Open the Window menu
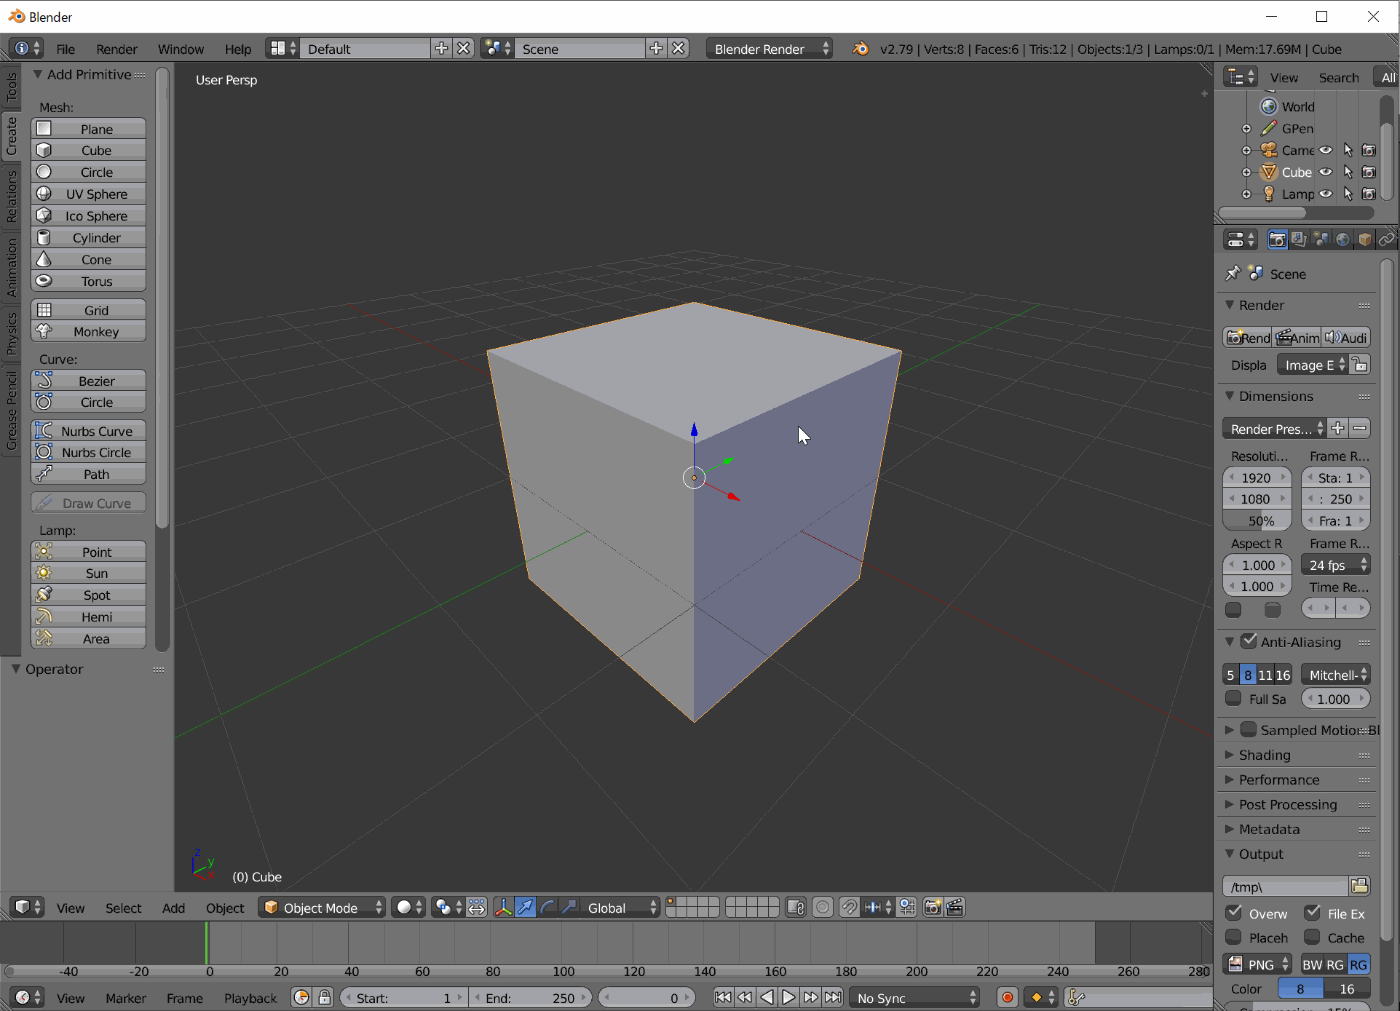Image resolution: width=1400 pixels, height=1011 pixels. point(181,49)
